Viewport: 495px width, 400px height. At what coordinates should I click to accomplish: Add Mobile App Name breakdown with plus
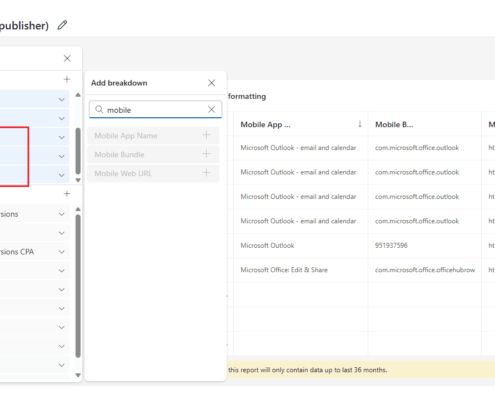click(206, 135)
